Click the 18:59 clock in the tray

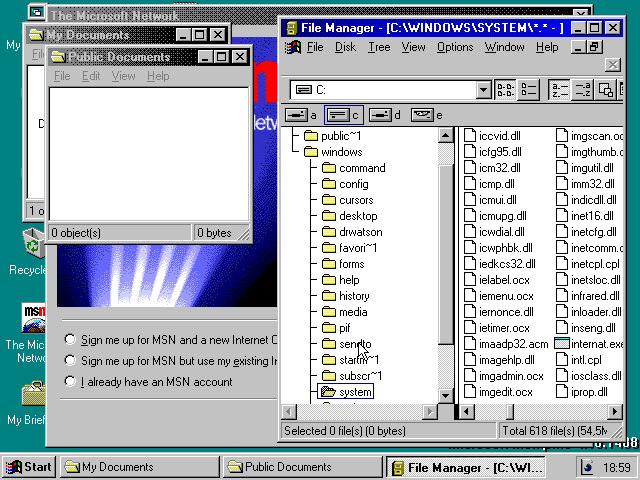click(617, 467)
